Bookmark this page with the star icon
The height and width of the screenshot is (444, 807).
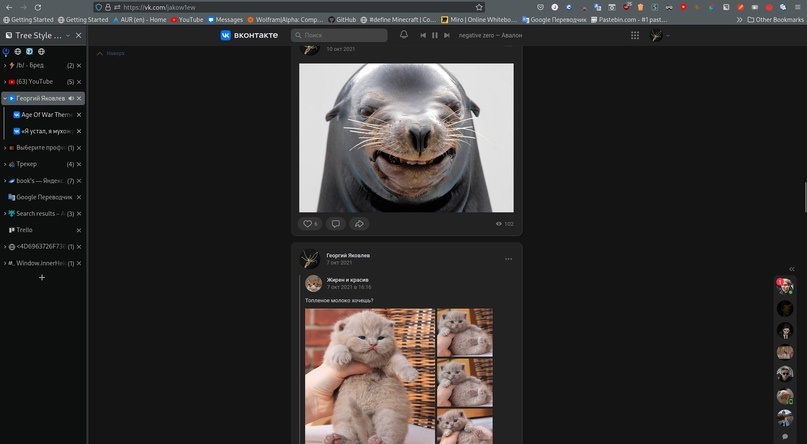[479, 7]
